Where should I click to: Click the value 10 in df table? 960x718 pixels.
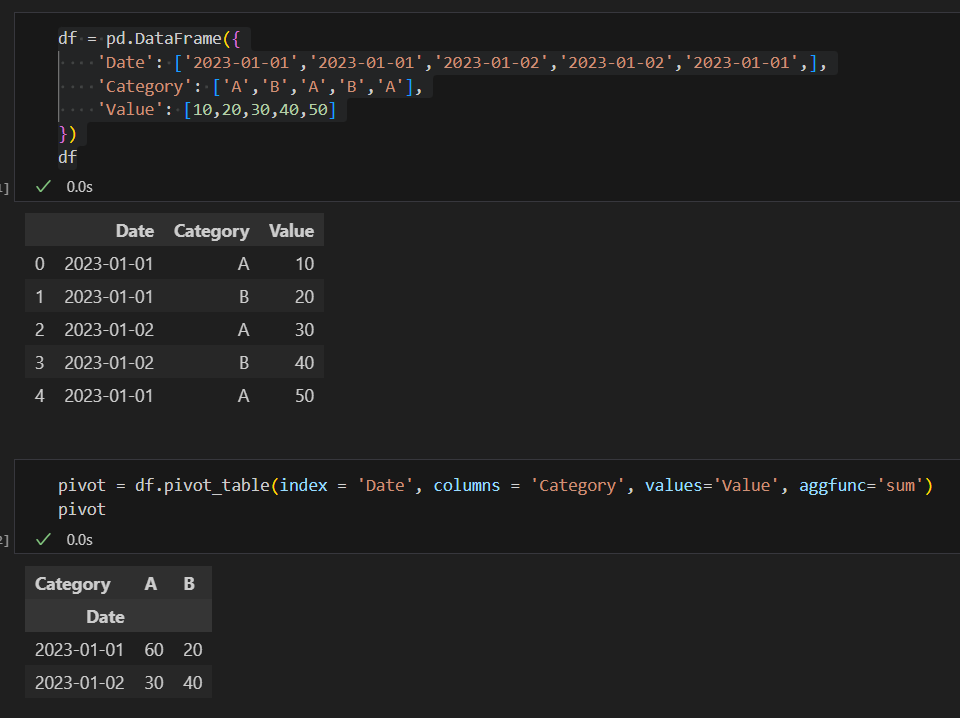point(304,264)
